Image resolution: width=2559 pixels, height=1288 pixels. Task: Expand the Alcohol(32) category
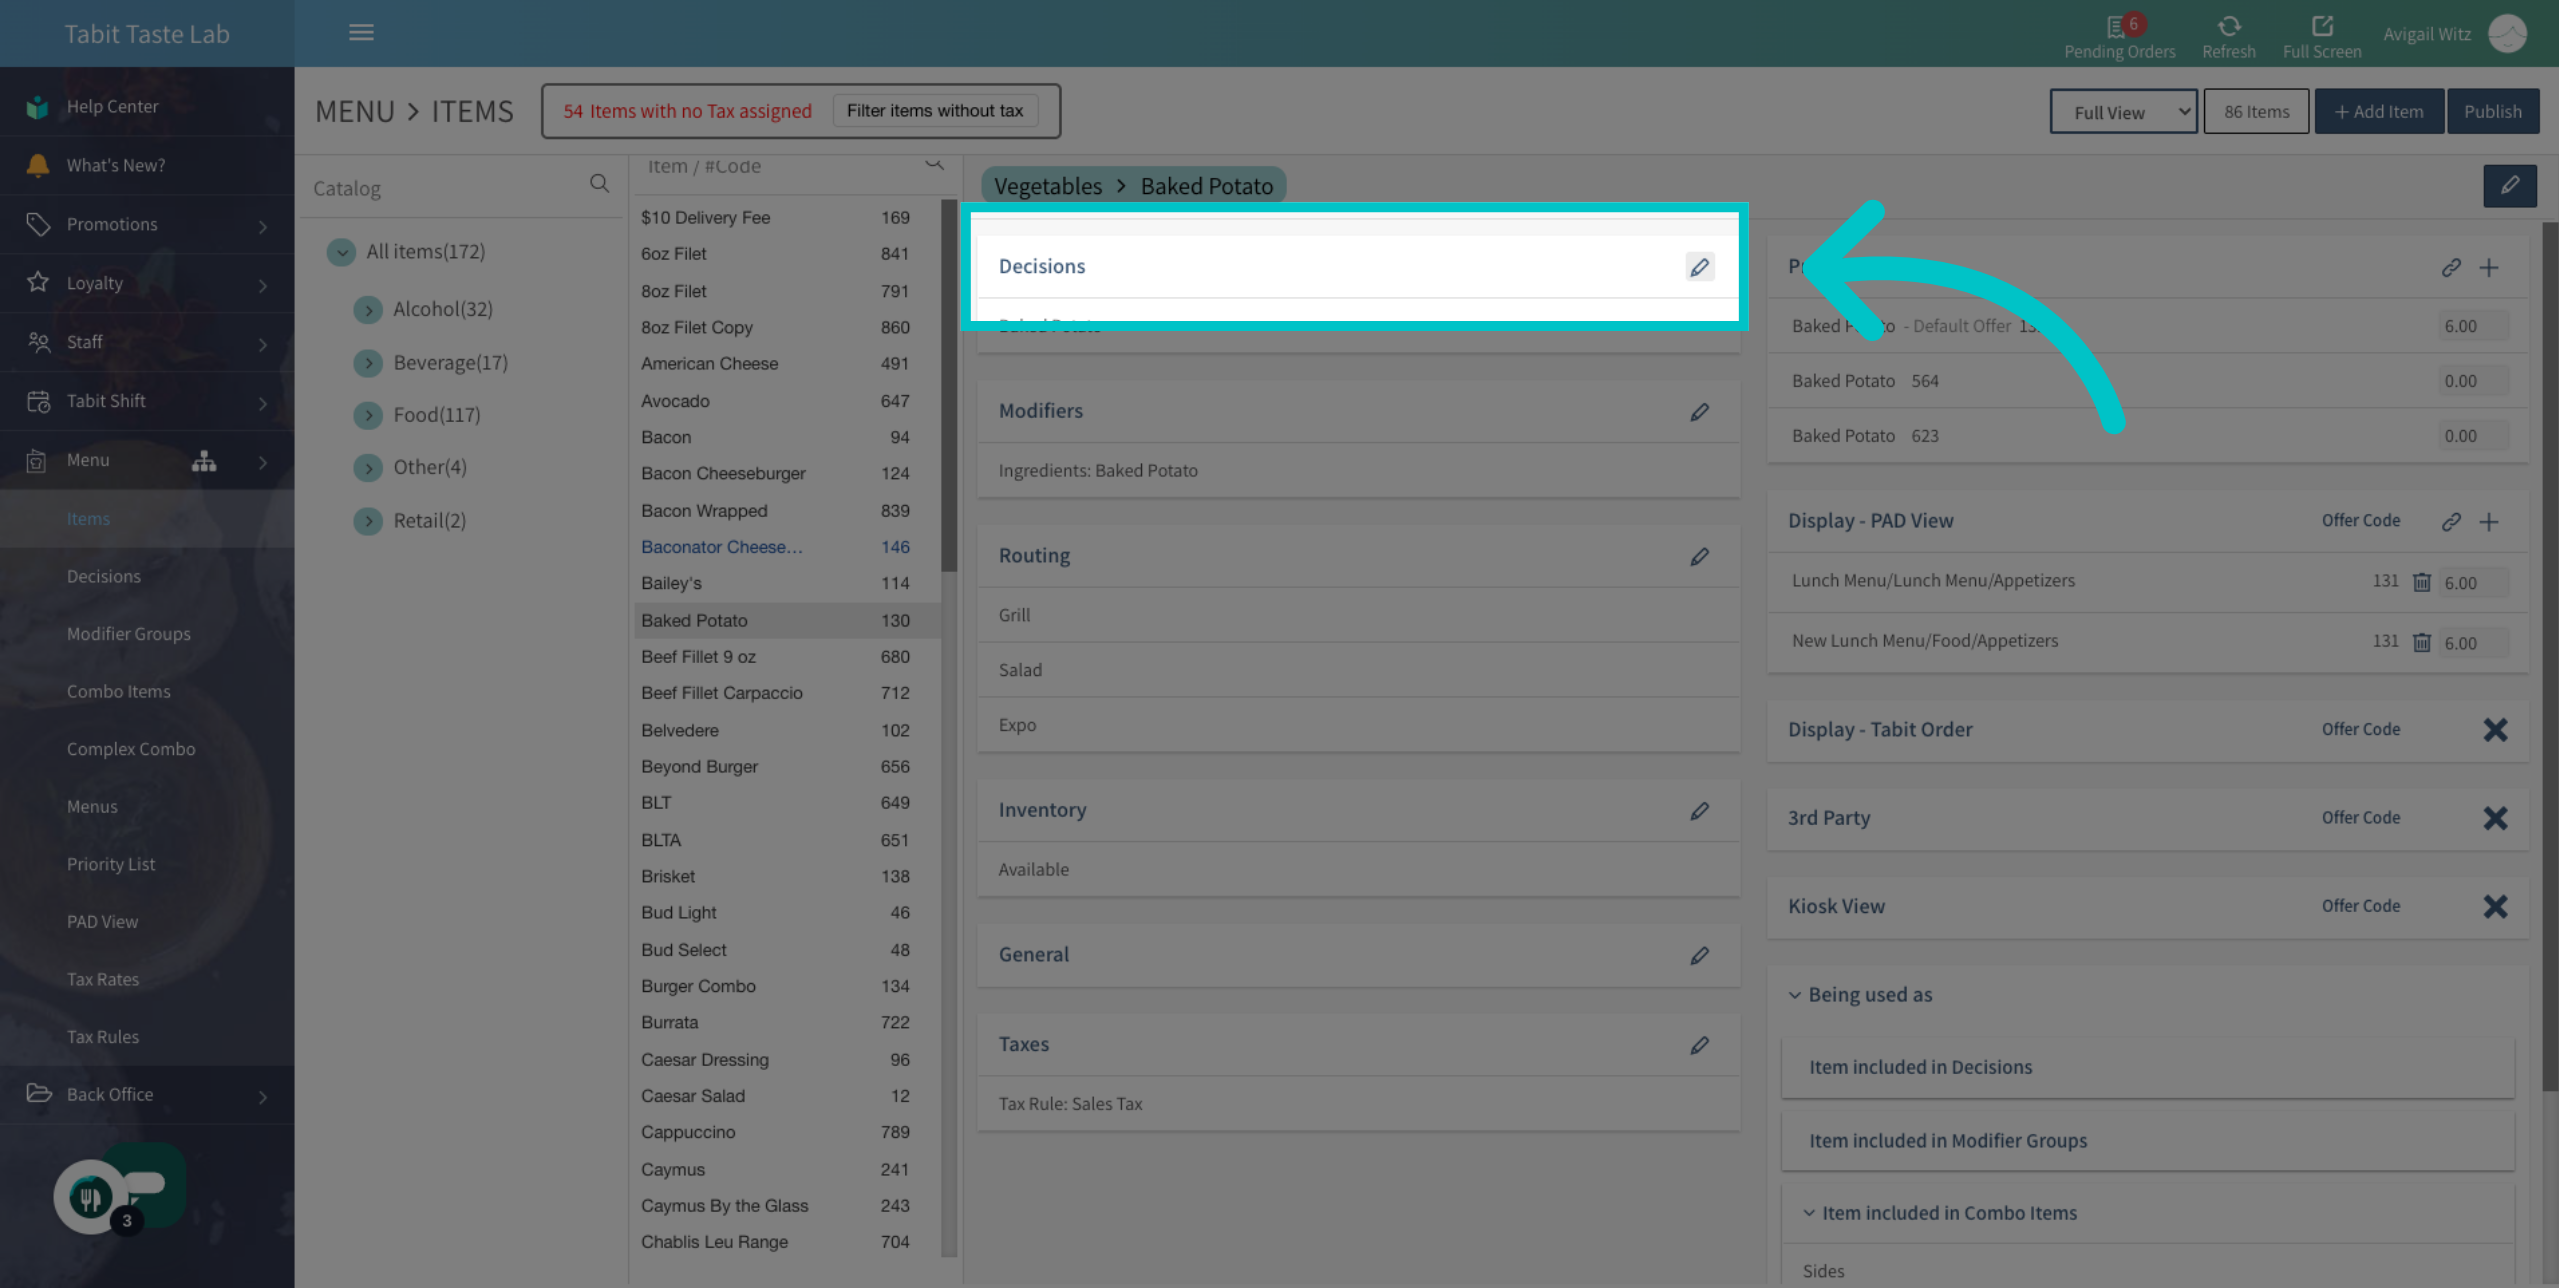coord(368,310)
